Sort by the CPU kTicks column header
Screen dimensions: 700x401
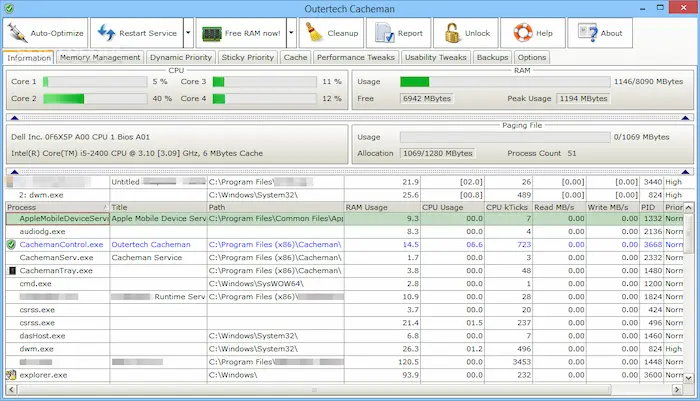coord(508,207)
